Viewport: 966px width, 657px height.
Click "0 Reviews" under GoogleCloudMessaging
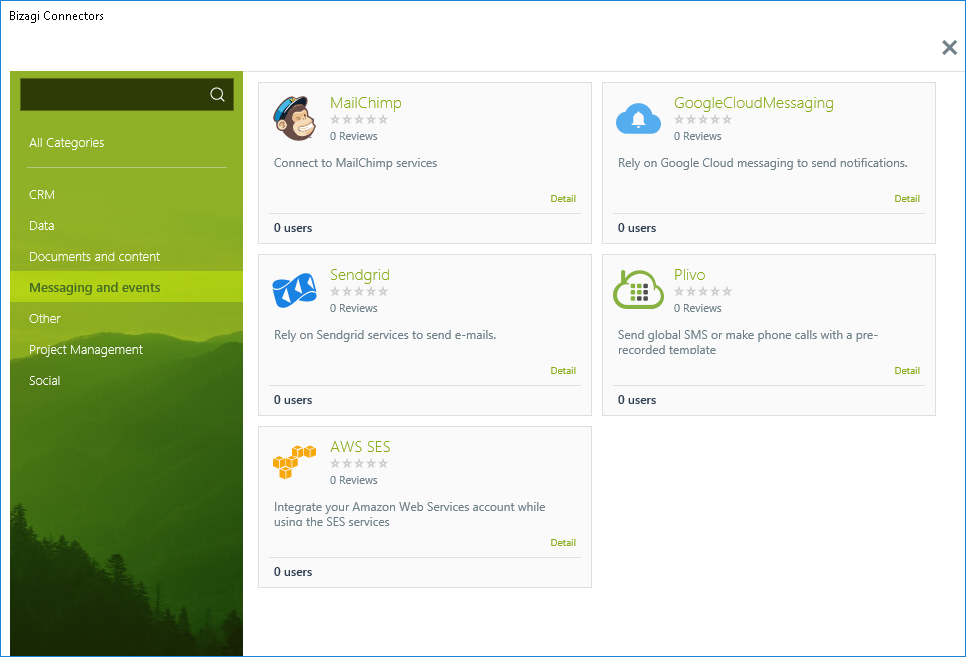pyautogui.click(x=697, y=136)
